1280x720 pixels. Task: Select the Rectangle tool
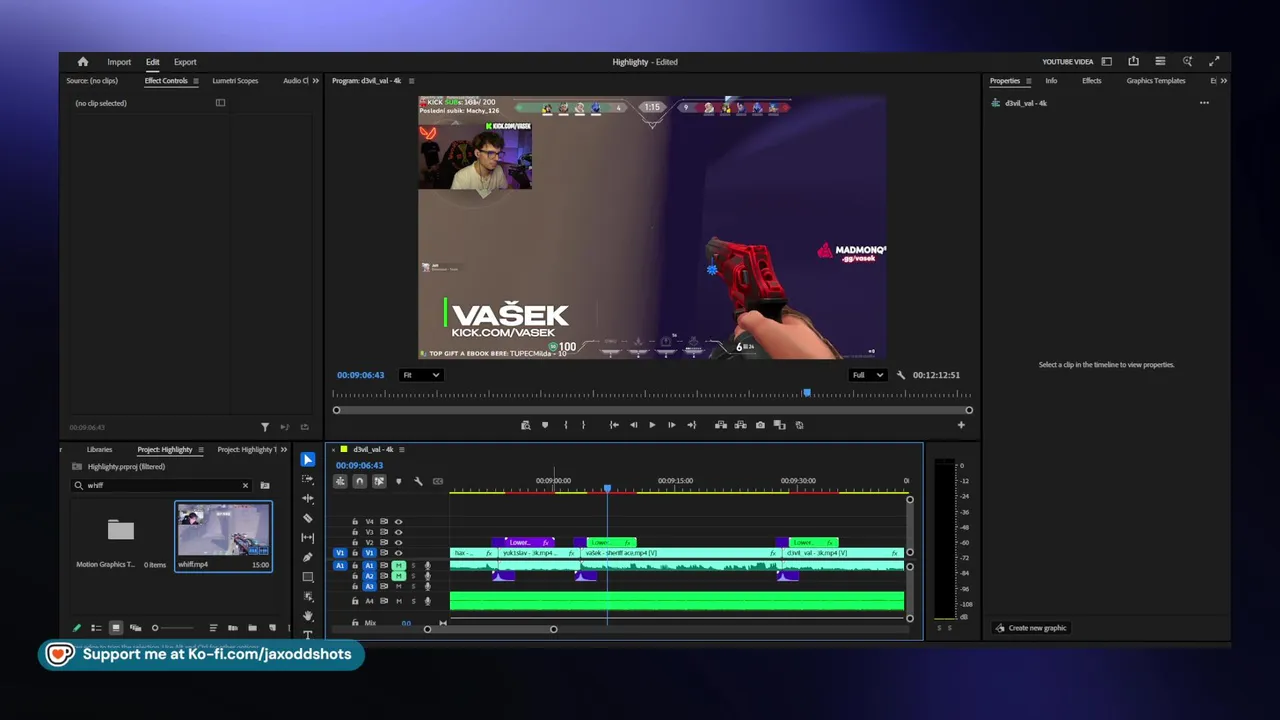(x=308, y=577)
